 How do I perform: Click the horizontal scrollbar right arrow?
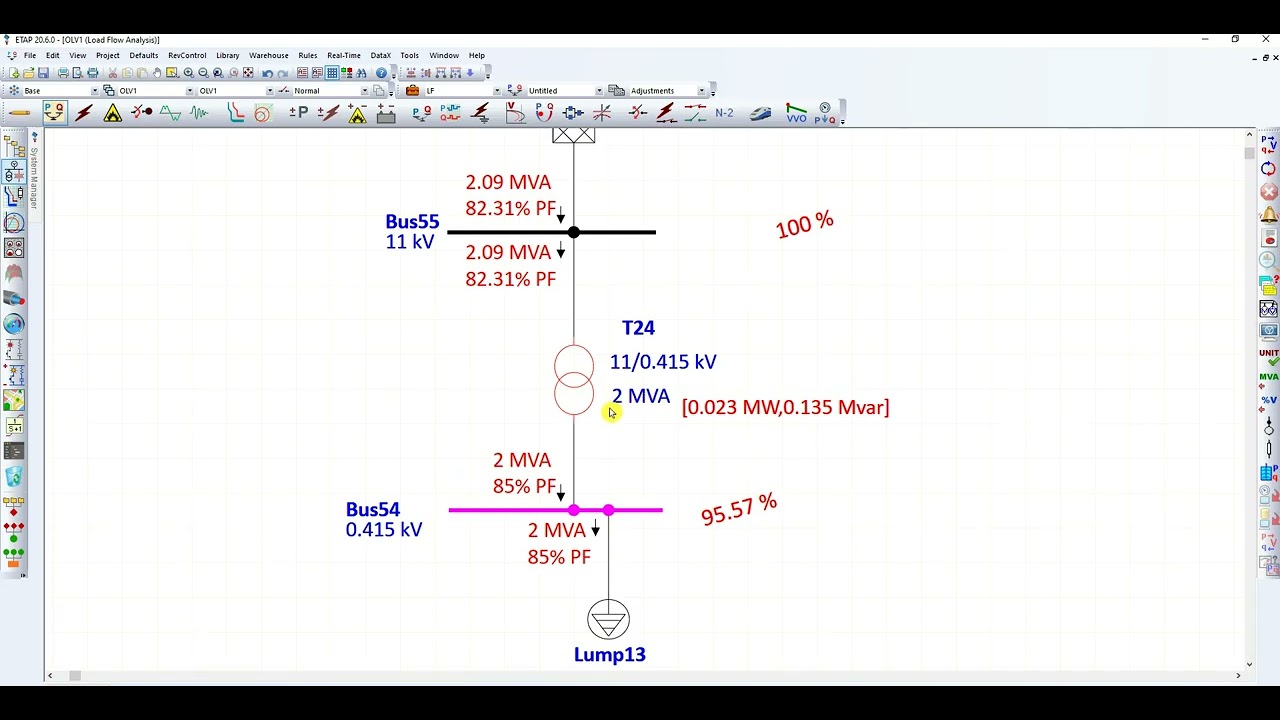coord(1238,676)
